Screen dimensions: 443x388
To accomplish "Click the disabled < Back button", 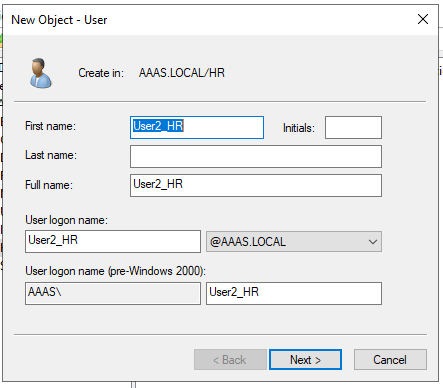I will 230,360.
